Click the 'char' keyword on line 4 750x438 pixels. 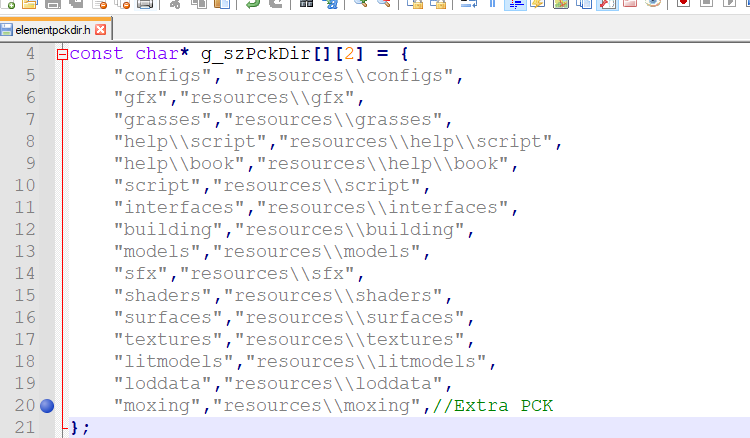point(157,54)
